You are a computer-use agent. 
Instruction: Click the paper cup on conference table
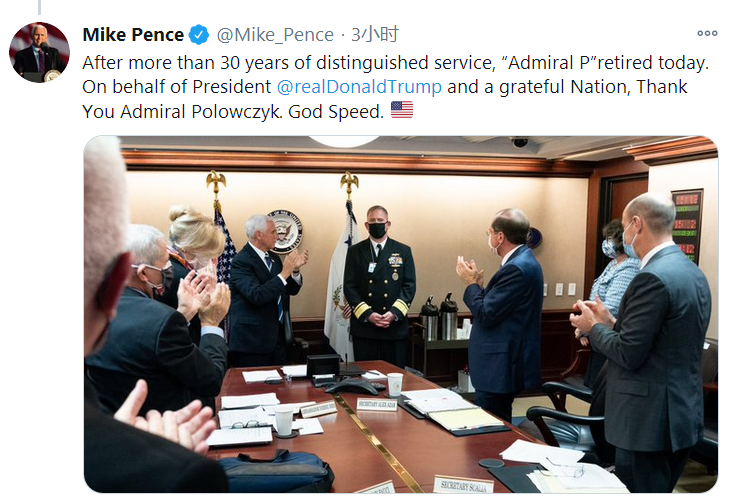[395, 384]
